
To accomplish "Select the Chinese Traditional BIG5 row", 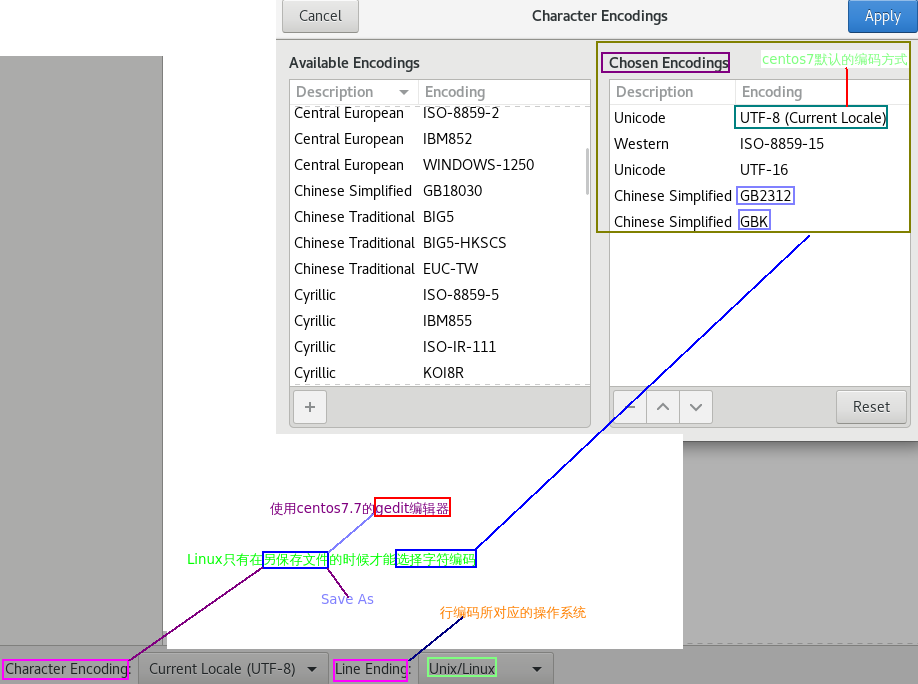I will click(440, 217).
